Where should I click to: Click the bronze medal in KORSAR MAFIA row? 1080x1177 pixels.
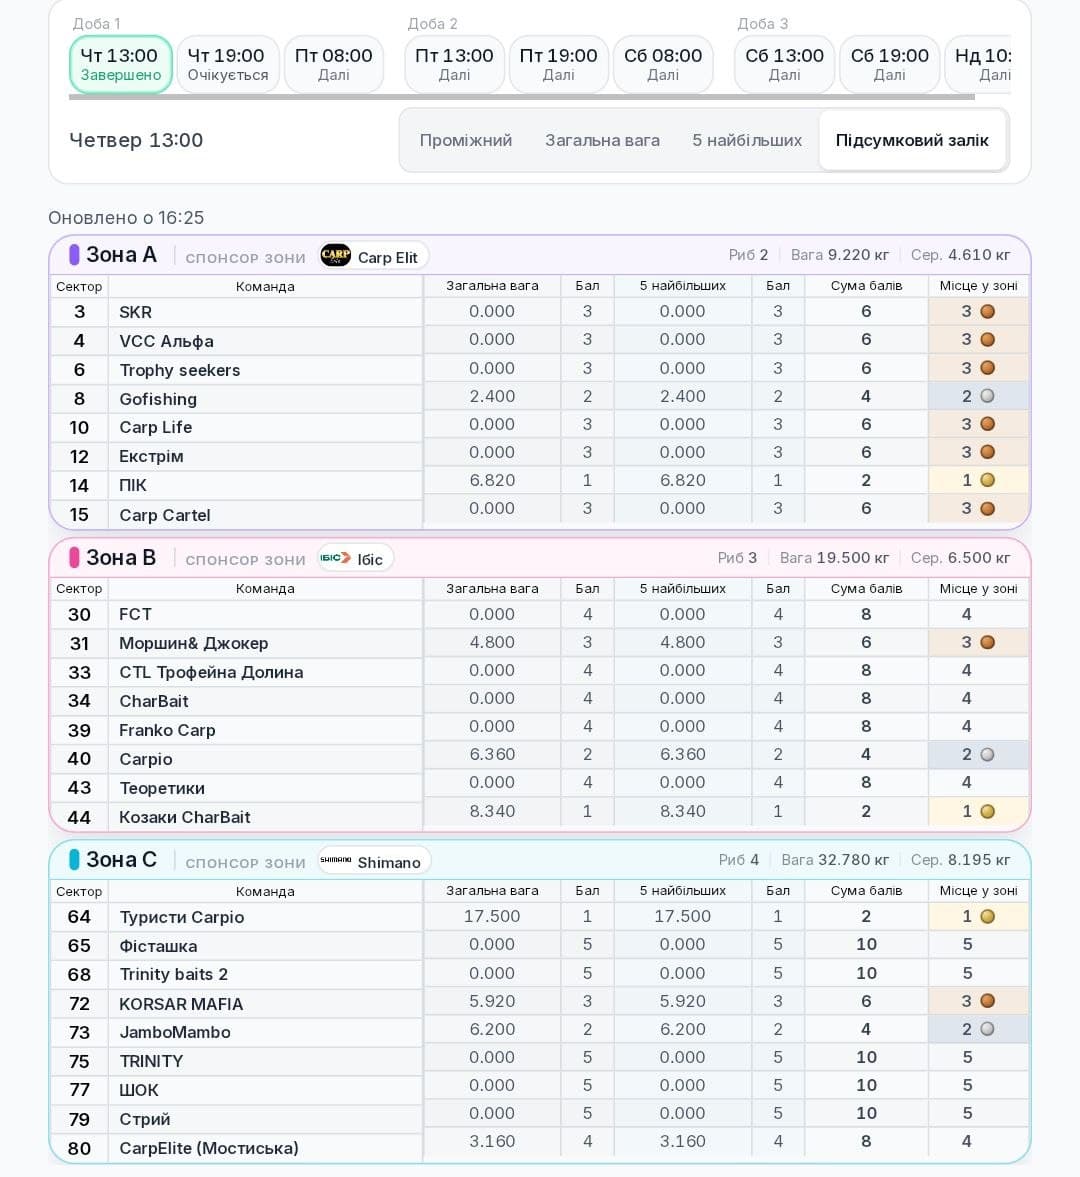pos(988,1001)
